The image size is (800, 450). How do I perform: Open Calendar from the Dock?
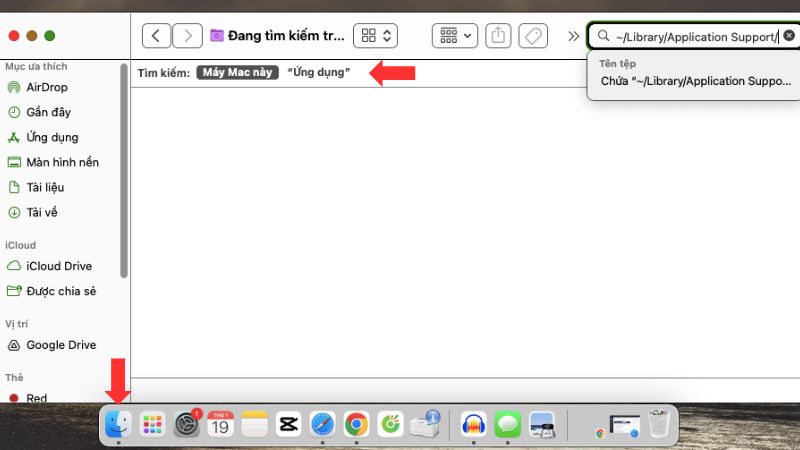(x=220, y=424)
